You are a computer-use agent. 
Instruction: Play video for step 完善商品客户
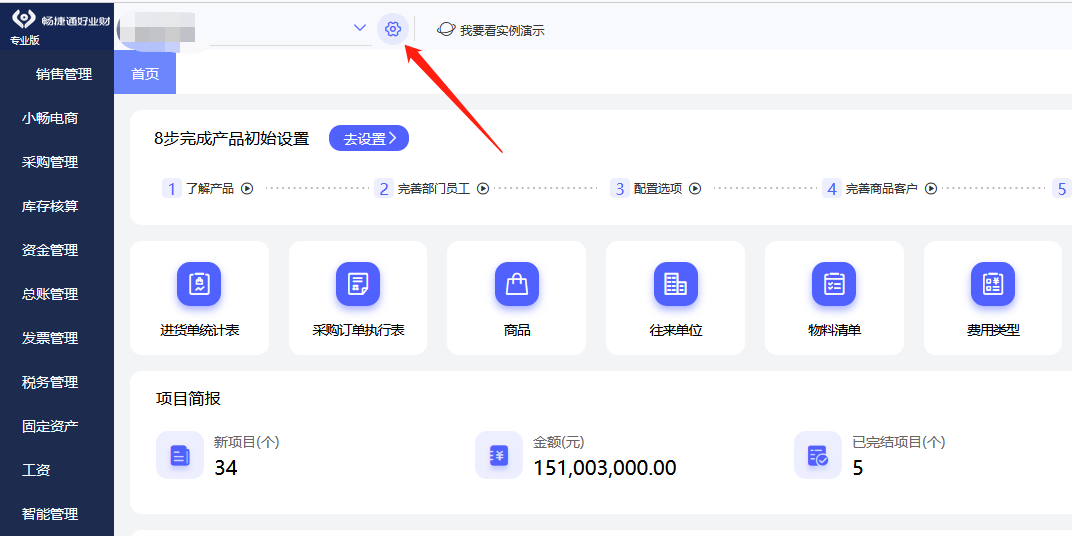pos(930,189)
